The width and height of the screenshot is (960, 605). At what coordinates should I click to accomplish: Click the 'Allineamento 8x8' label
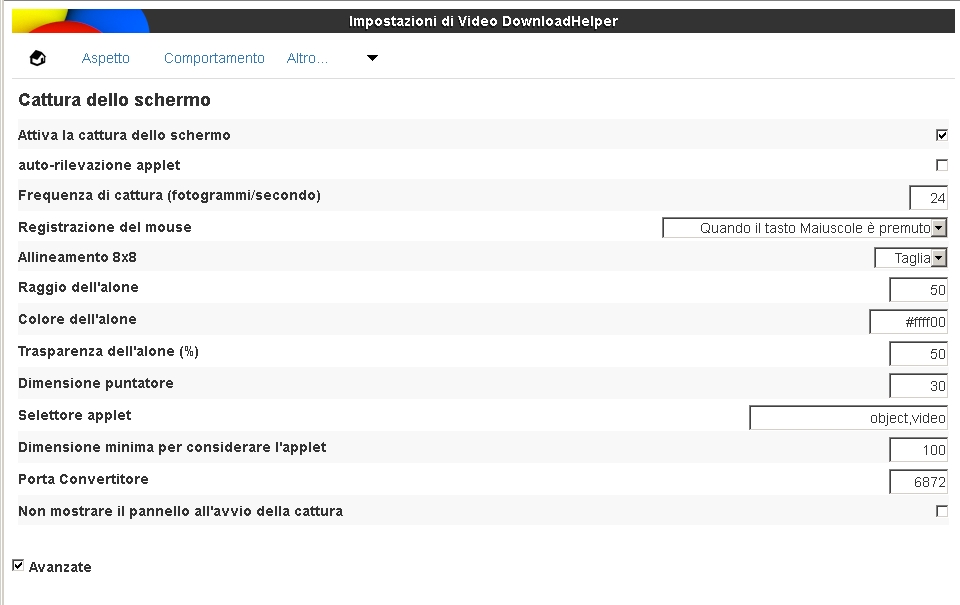pyautogui.click(x=77, y=257)
